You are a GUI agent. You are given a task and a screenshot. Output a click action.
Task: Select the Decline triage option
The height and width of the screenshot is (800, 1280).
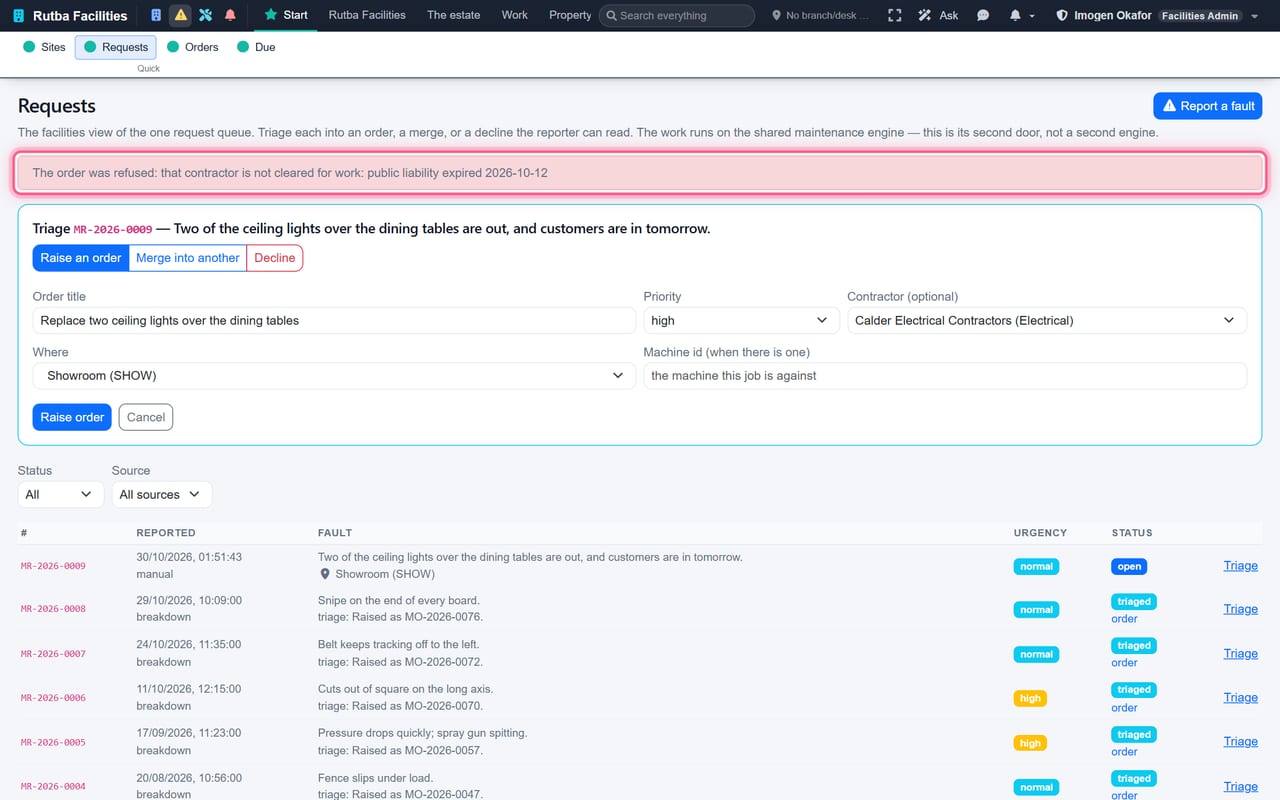point(274,257)
